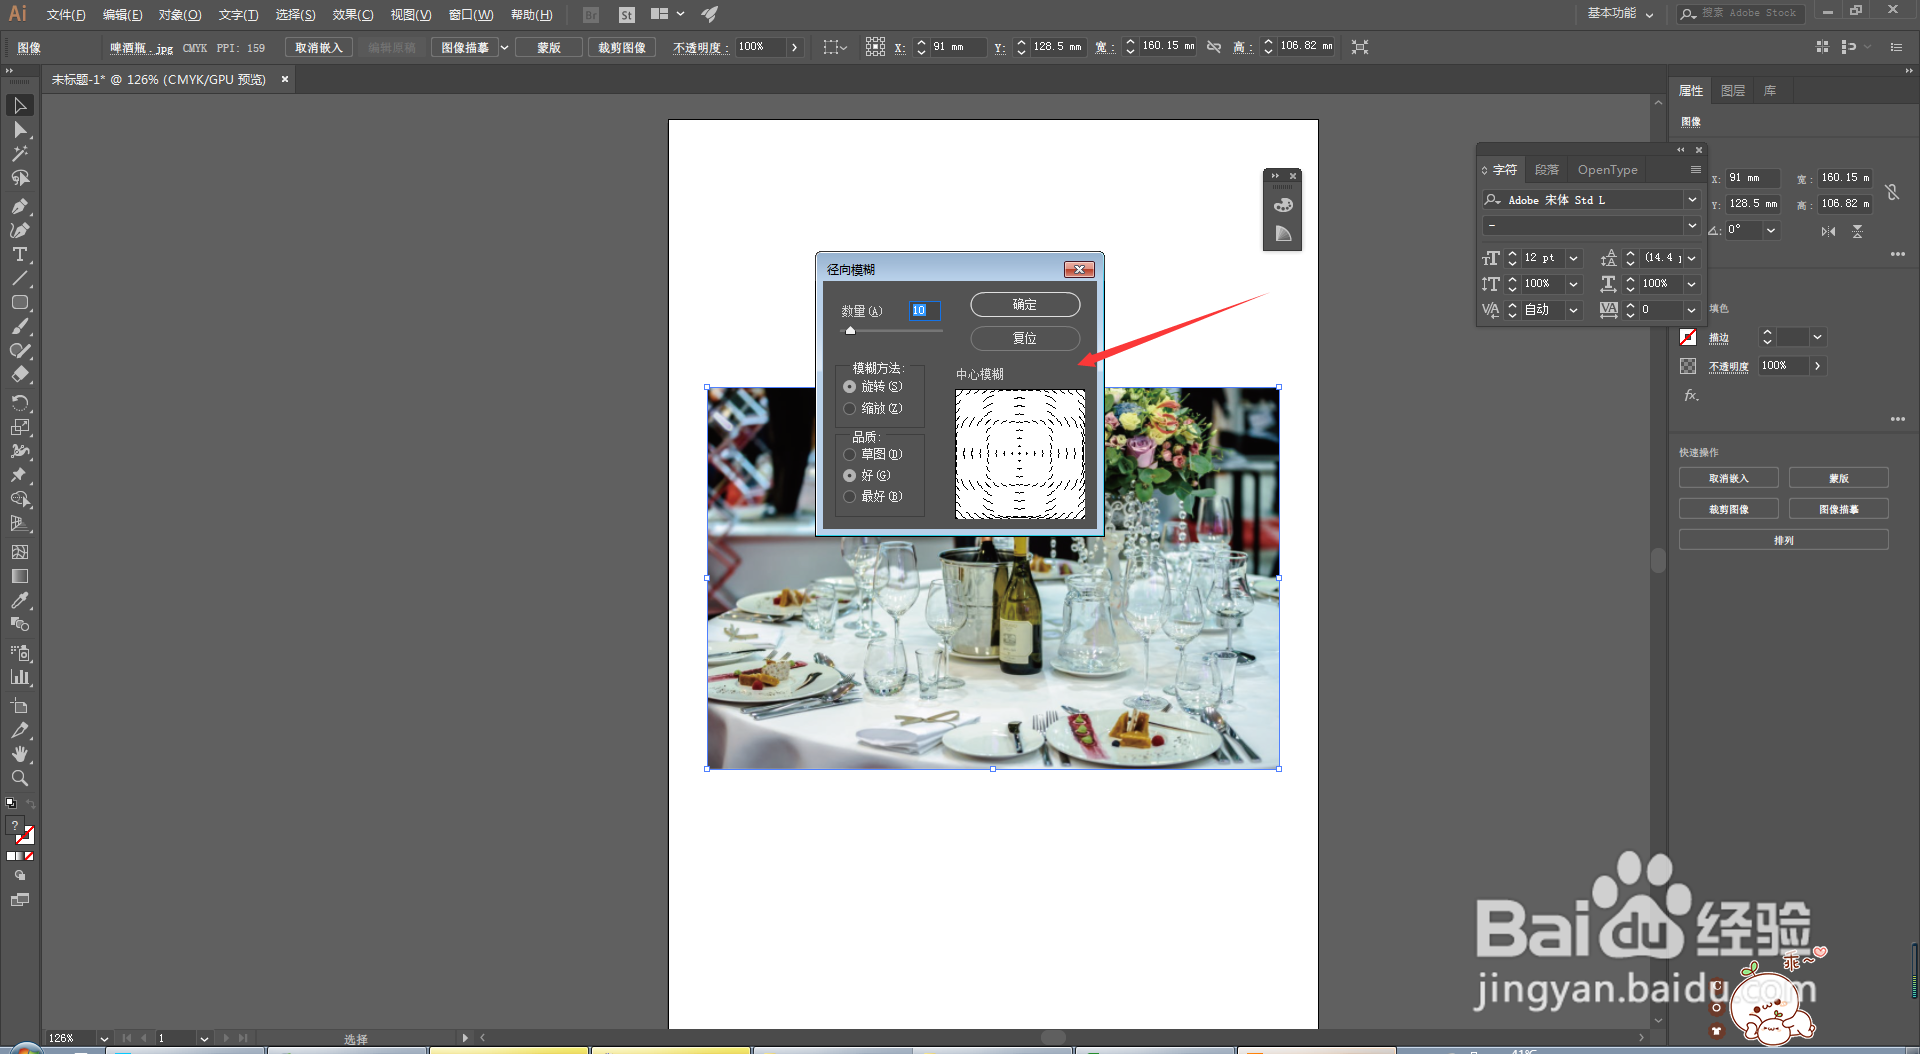This screenshot has height=1054, width=1920.
Task: Select the Eraser tool
Action: [20, 375]
